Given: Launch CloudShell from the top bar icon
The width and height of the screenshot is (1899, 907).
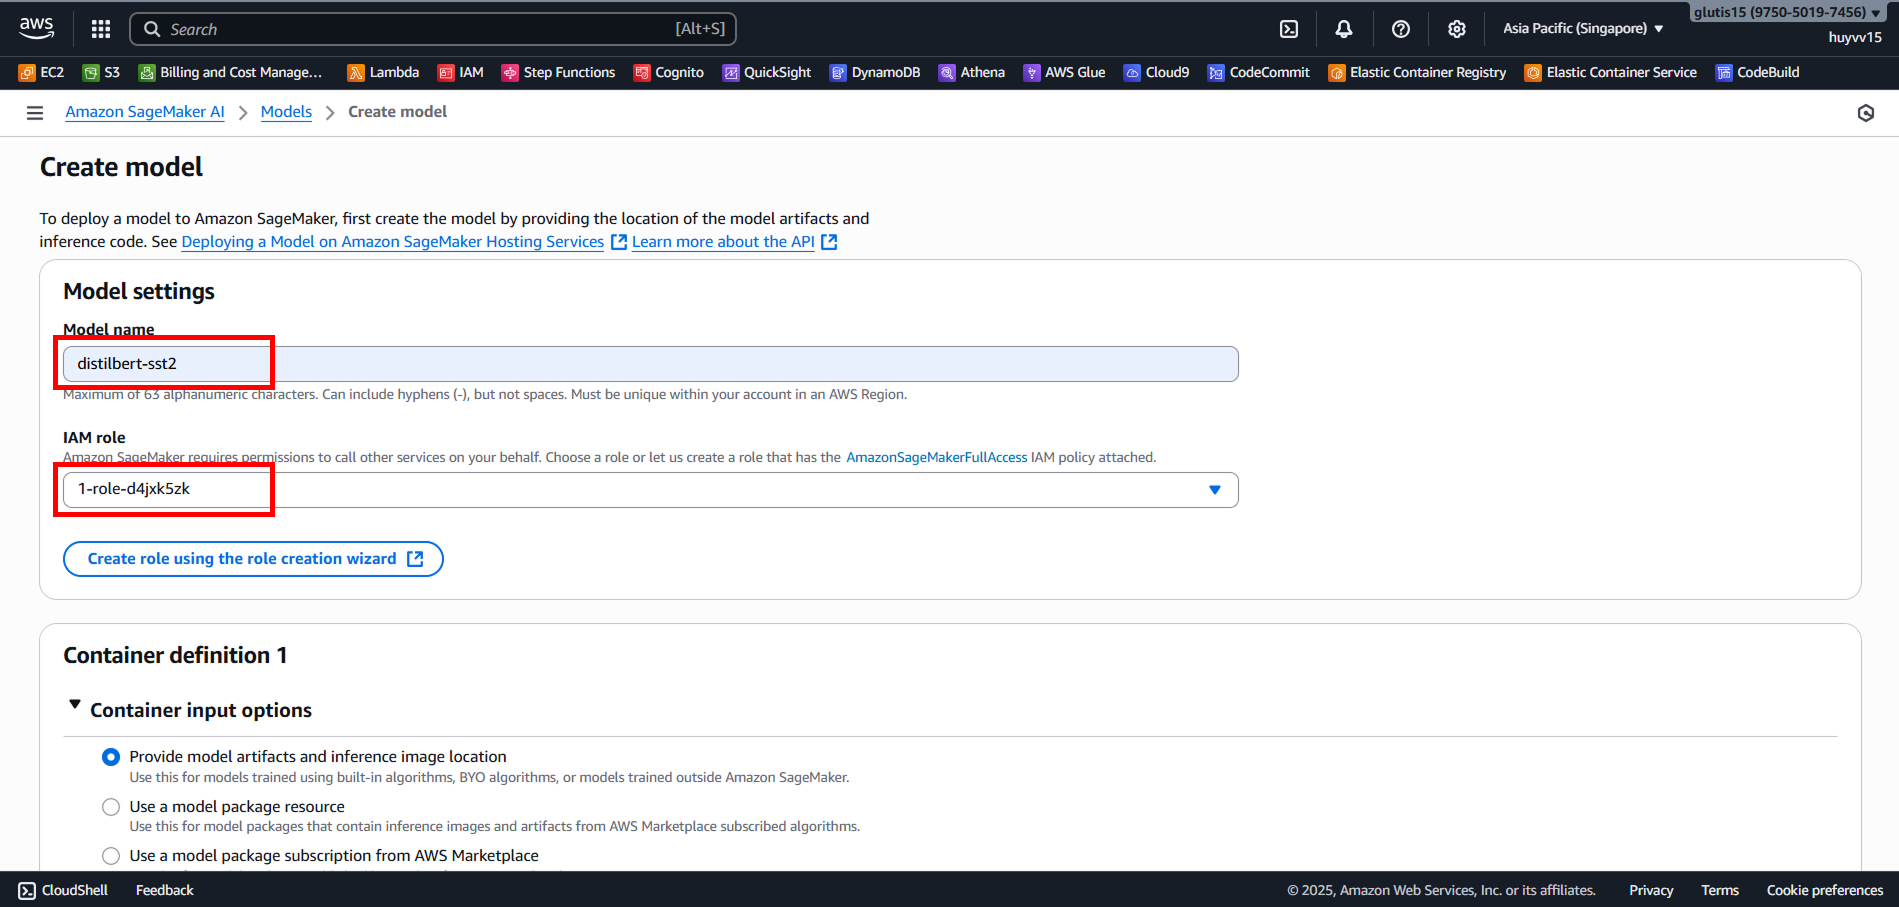Looking at the screenshot, I should coord(1289,29).
